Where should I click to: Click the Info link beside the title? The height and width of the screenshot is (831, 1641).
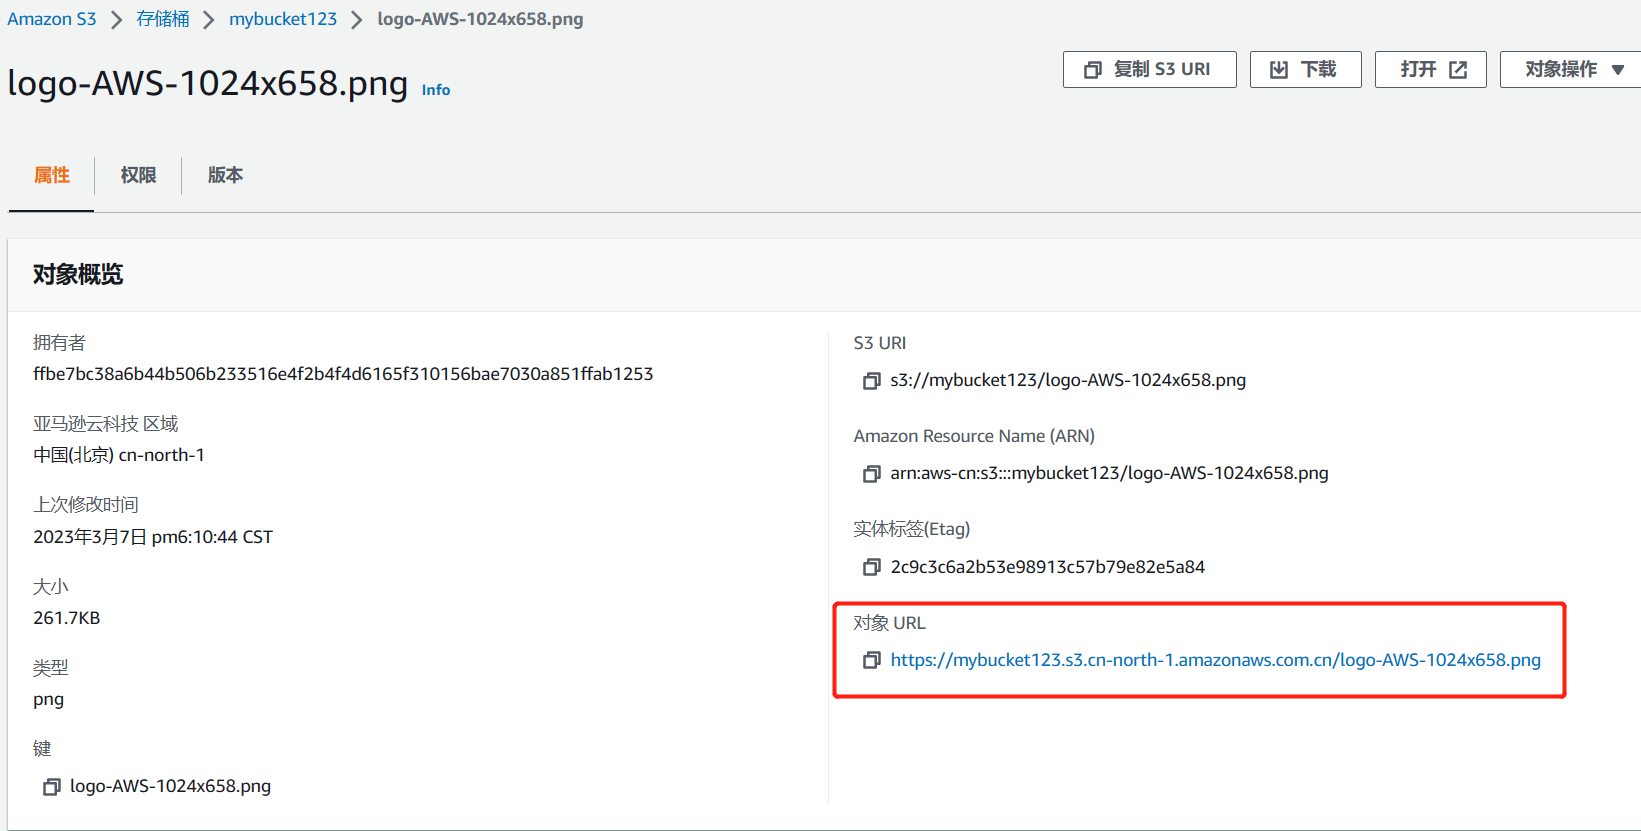(x=436, y=90)
